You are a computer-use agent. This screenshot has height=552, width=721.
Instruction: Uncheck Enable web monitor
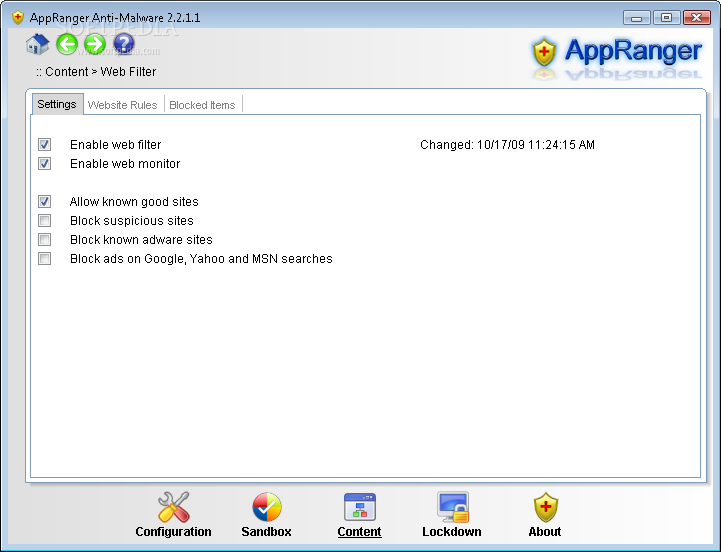tap(45, 163)
